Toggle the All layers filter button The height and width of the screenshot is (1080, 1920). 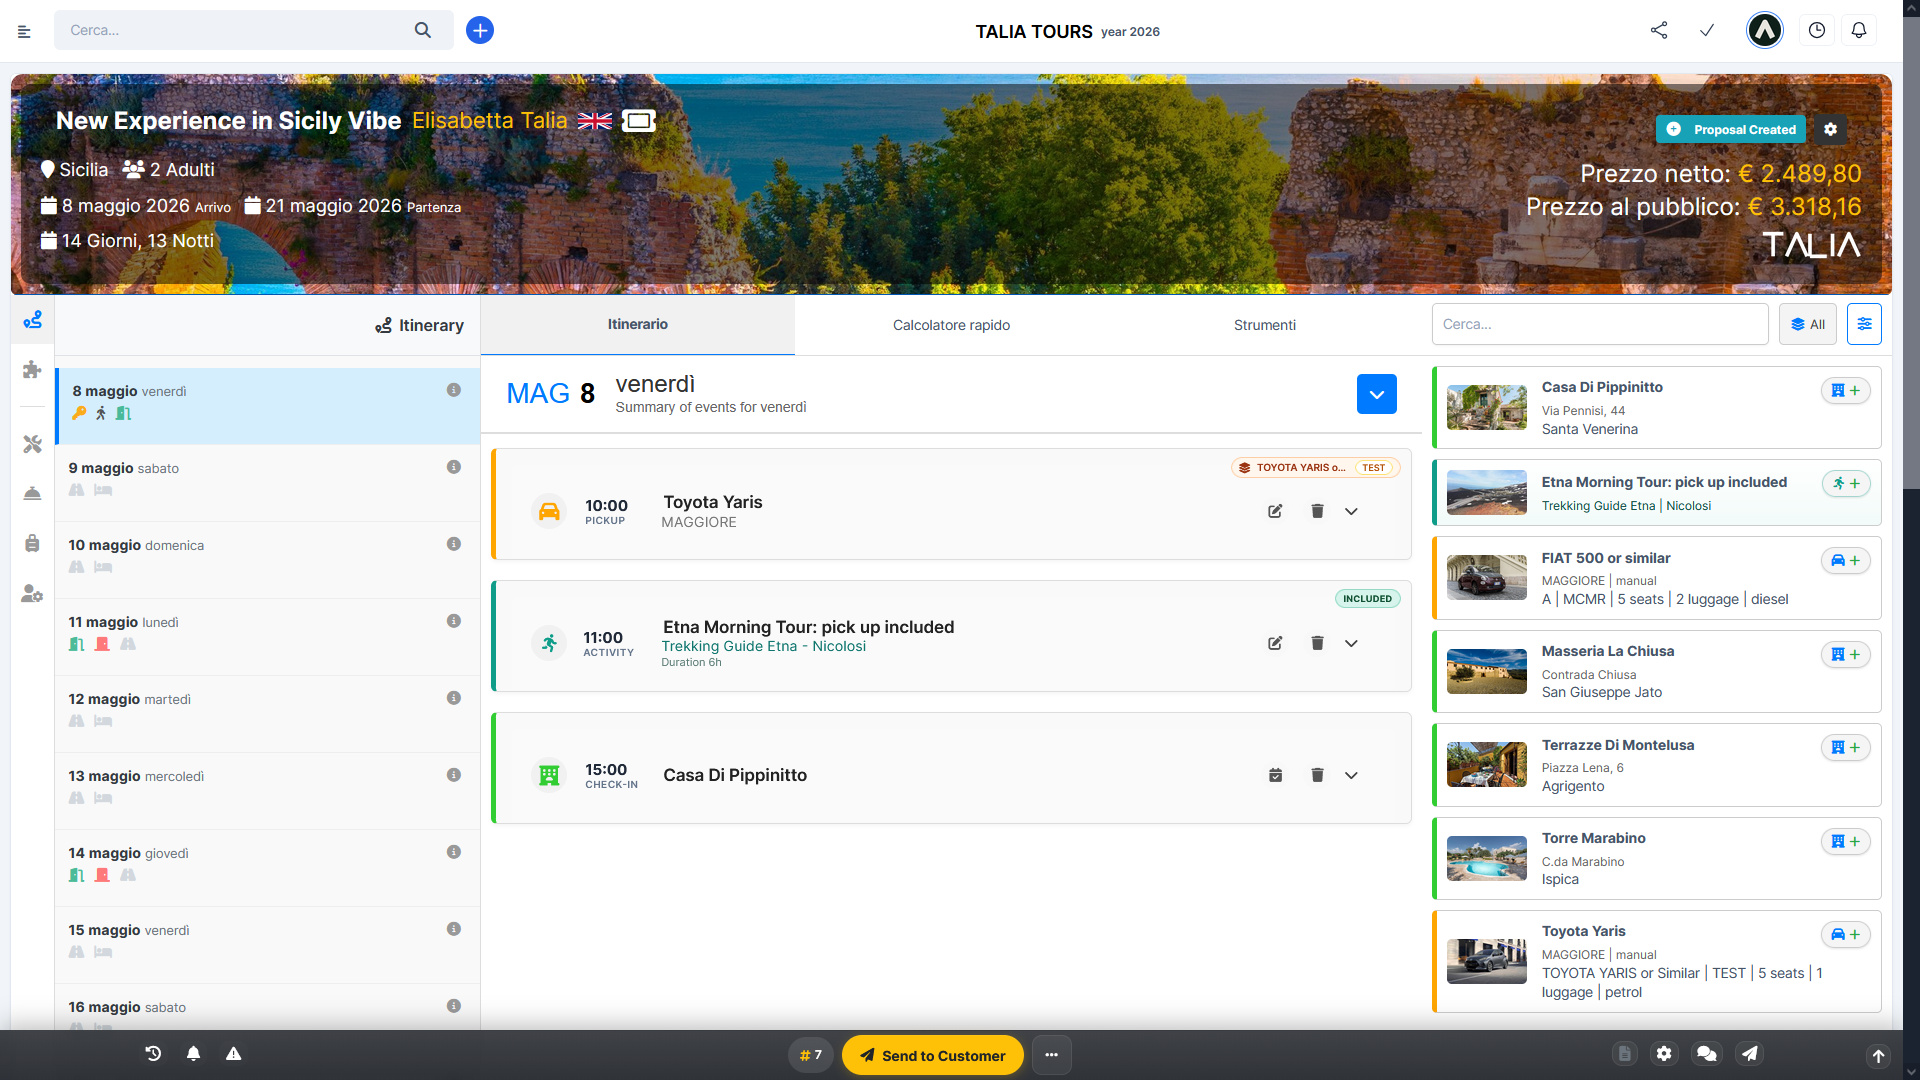[1807, 324]
